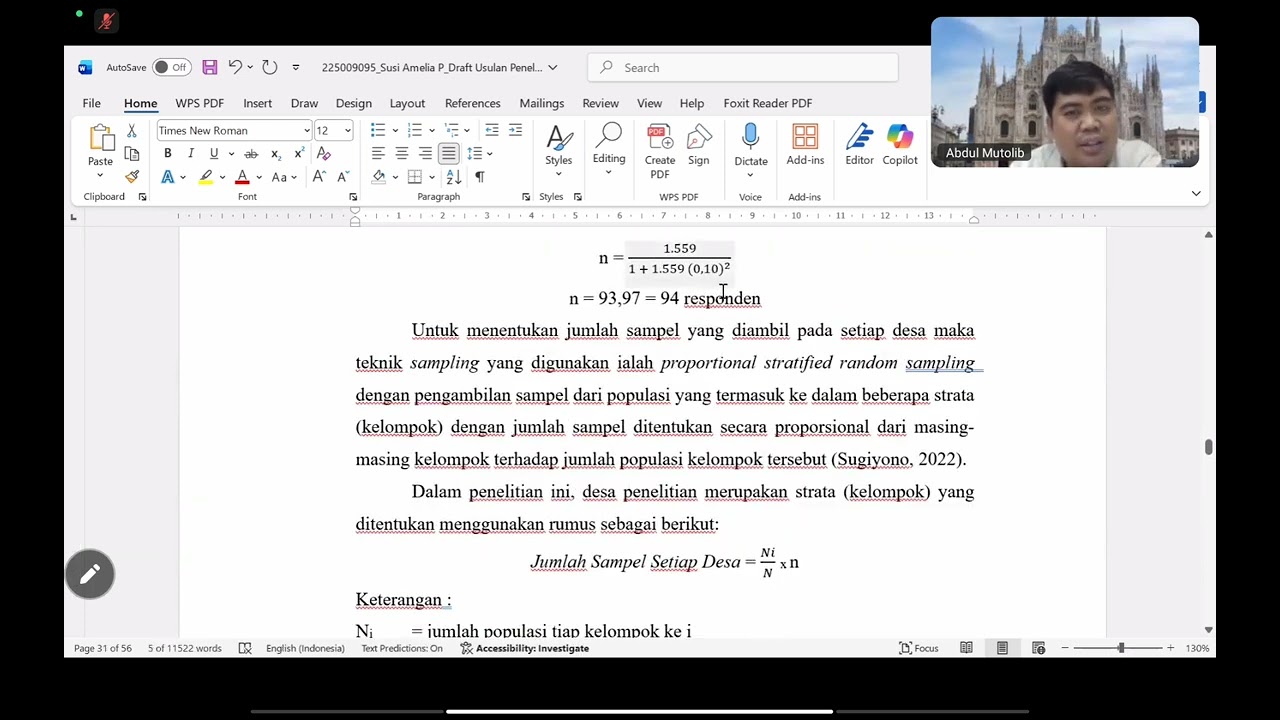Click Decrease Indent icon
Screen dimensions: 1280x720
click(x=491, y=131)
